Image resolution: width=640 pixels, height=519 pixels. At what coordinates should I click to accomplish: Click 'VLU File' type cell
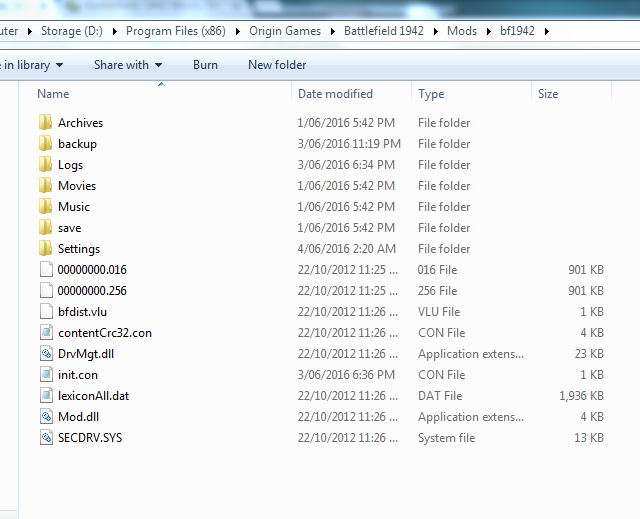(439, 312)
